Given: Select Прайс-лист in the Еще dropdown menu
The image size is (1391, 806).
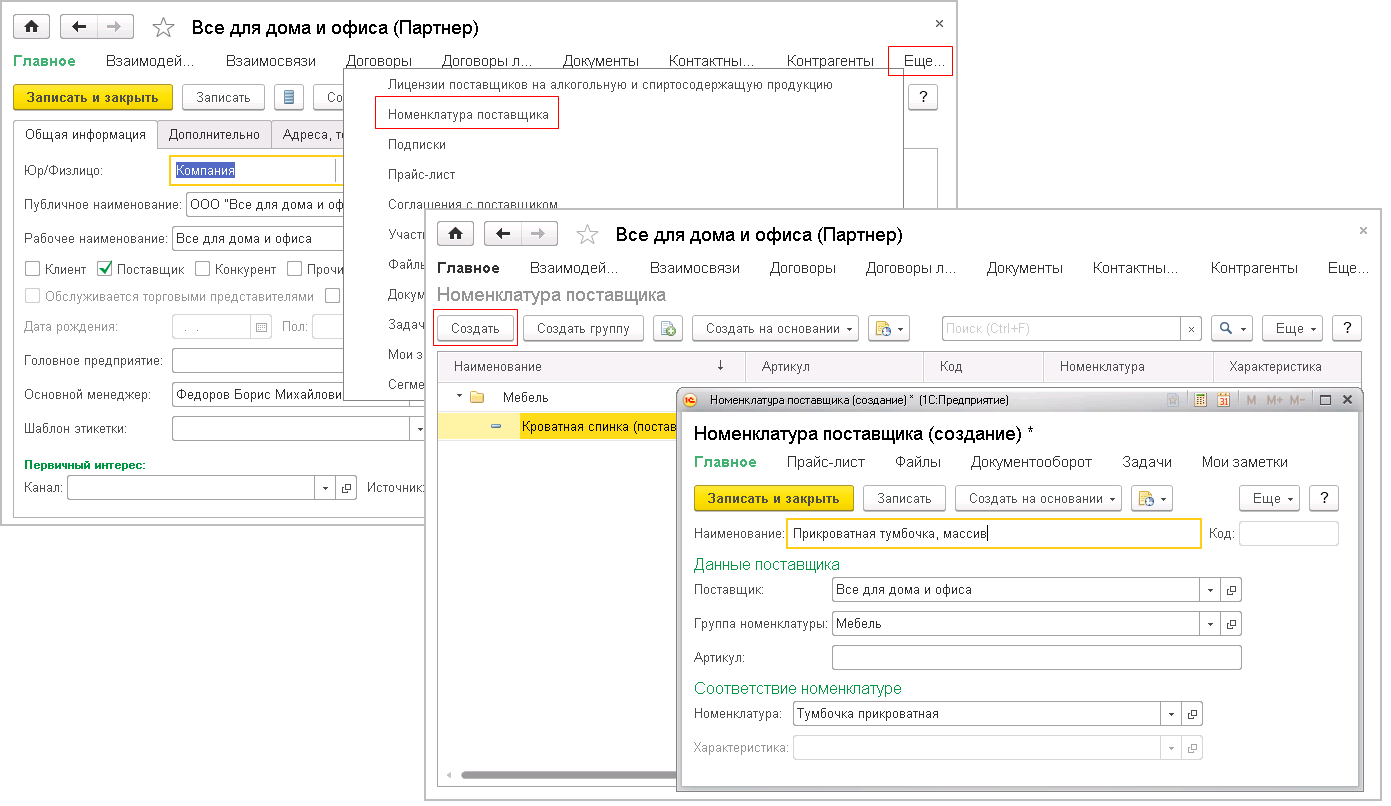Looking at the screenshot, I should click(x=422, y=174).
